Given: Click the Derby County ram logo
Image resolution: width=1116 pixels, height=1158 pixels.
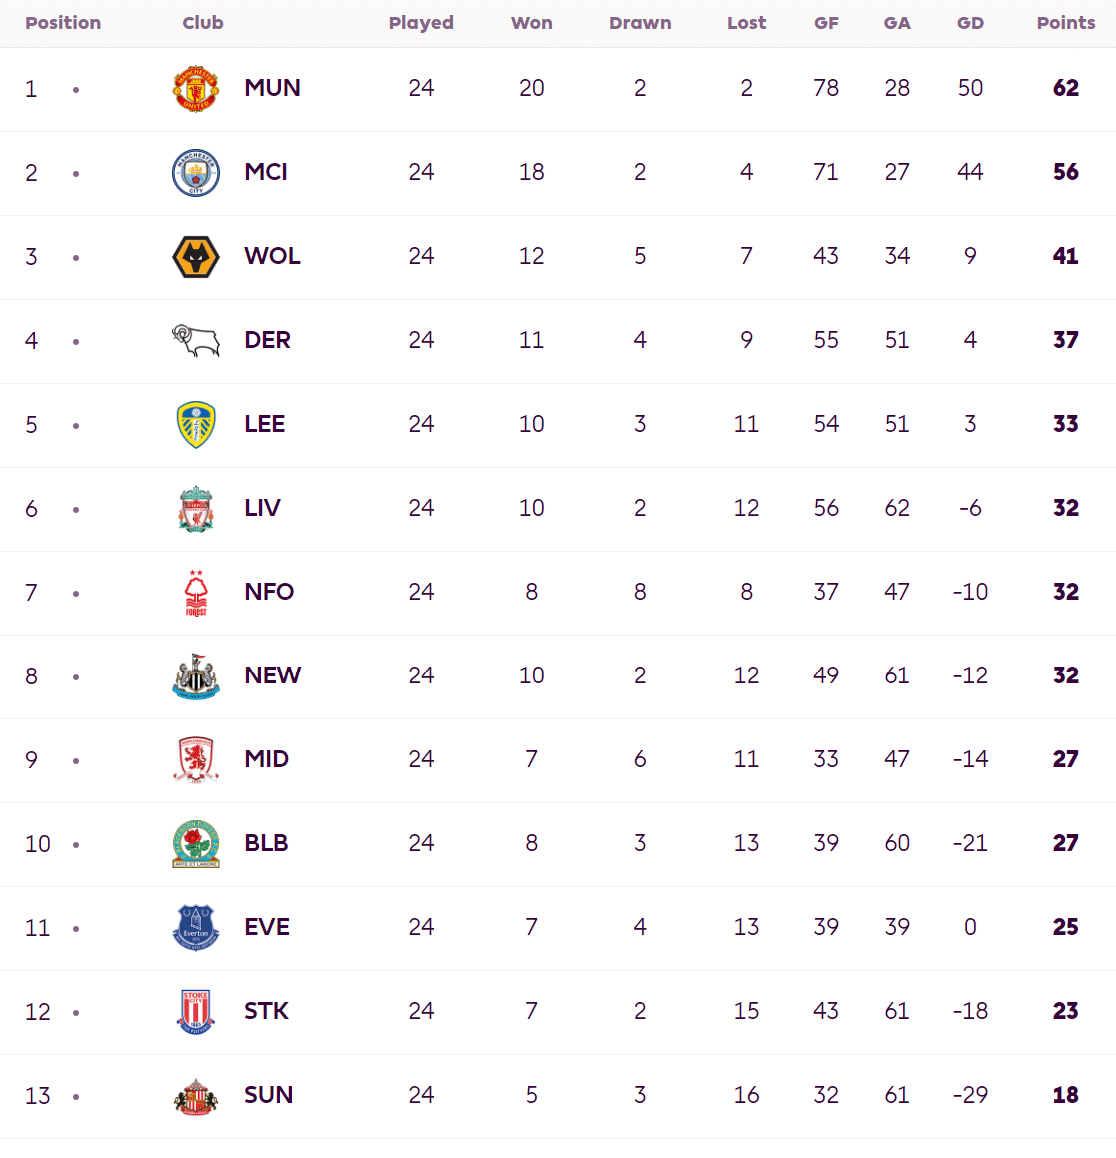Looking at the screenshot, I should click(196, 340).
